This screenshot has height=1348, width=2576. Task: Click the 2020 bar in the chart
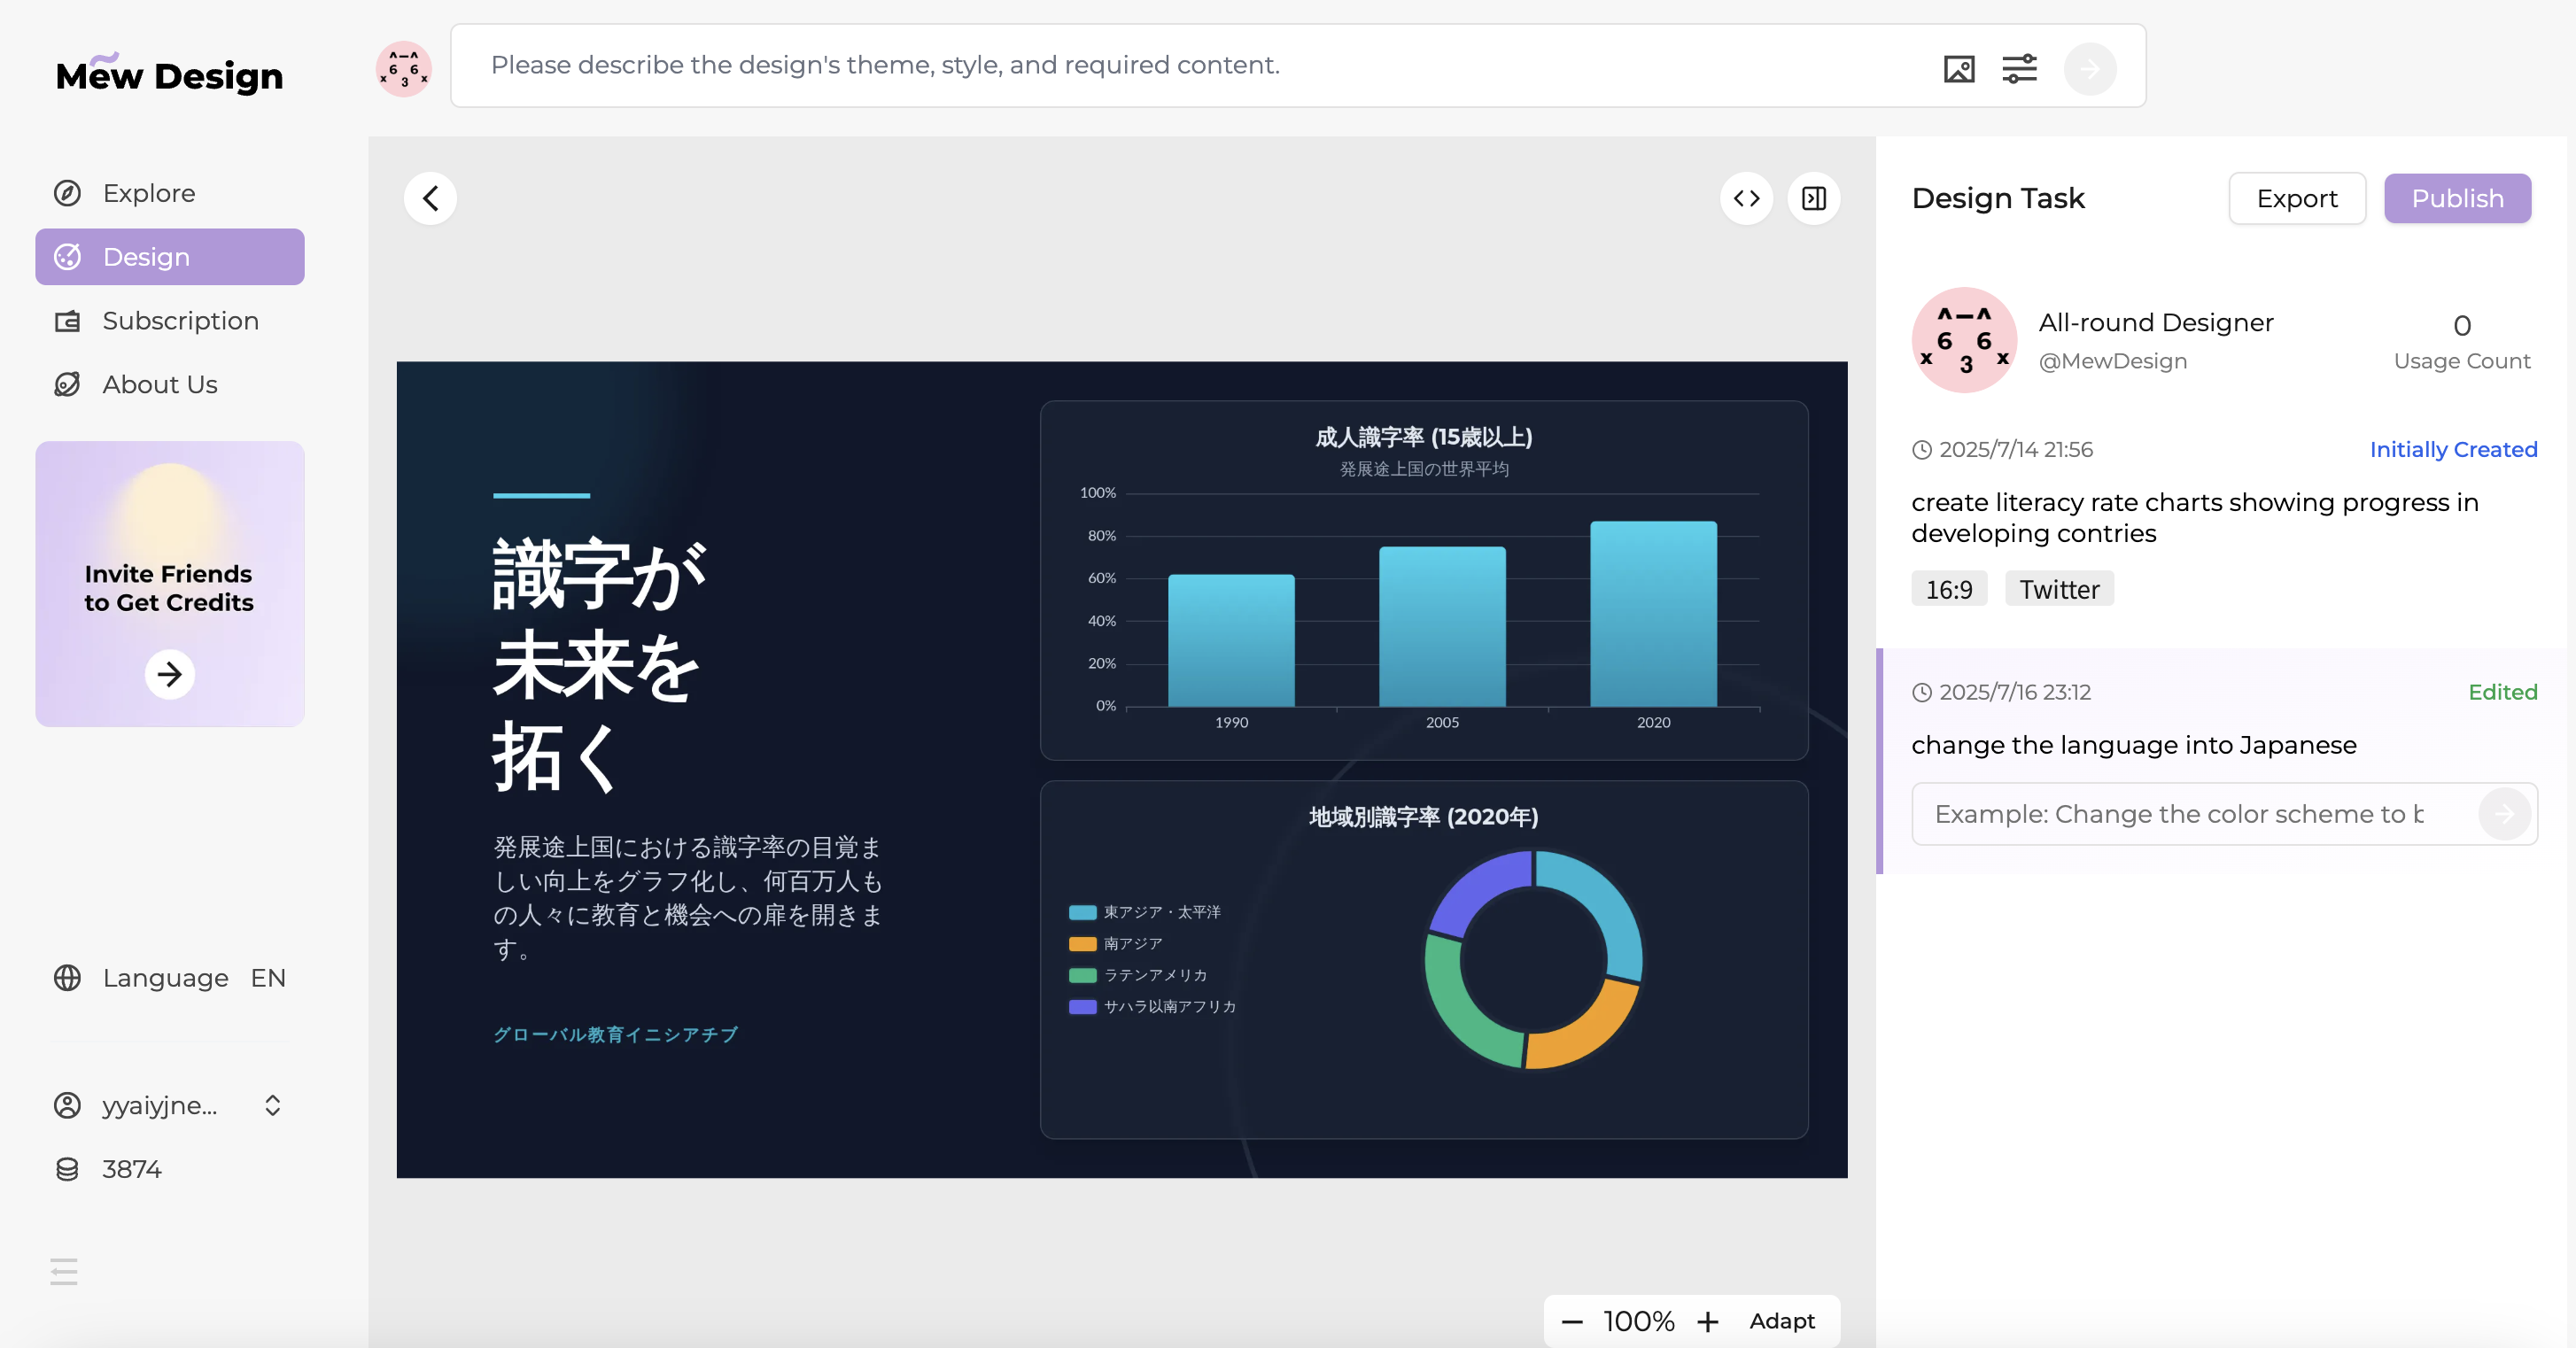(x=1653, y=613)
